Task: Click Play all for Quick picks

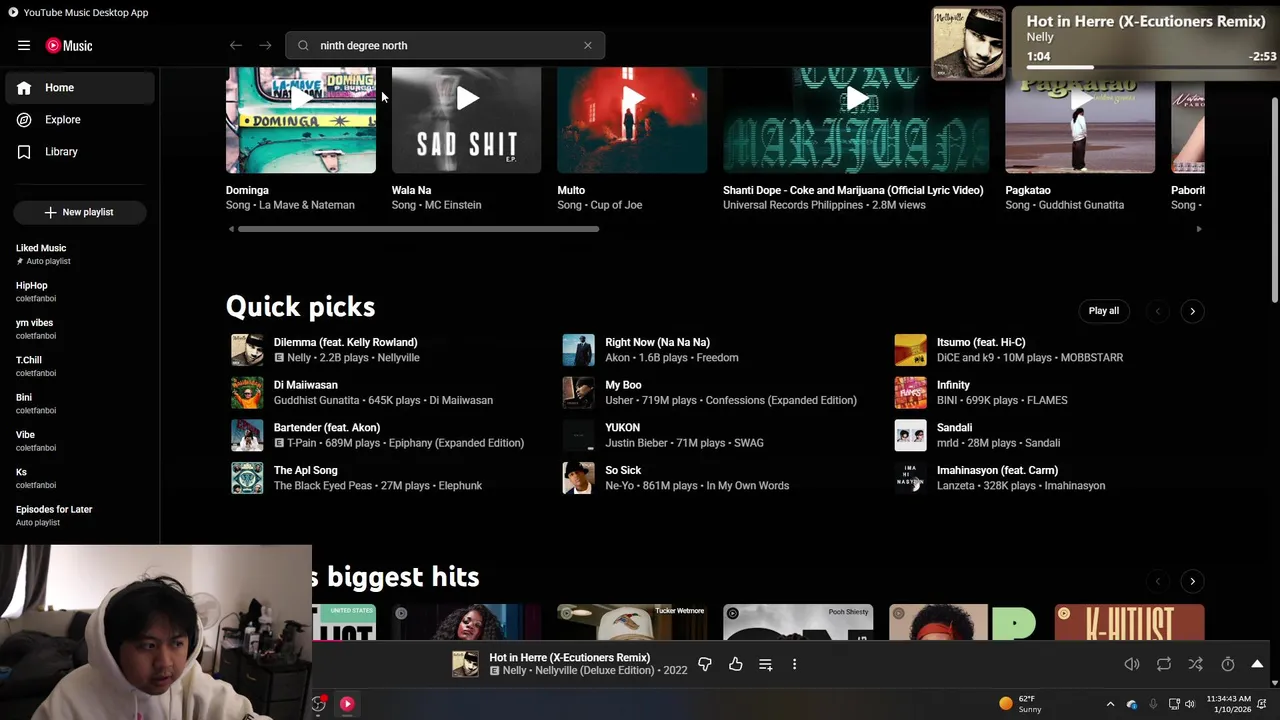Action: coord(1104,311)
